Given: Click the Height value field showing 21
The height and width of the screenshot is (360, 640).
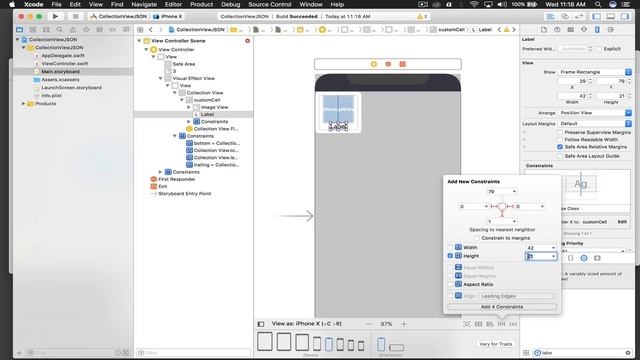Looking at the screenshot, I should [540, 256].
